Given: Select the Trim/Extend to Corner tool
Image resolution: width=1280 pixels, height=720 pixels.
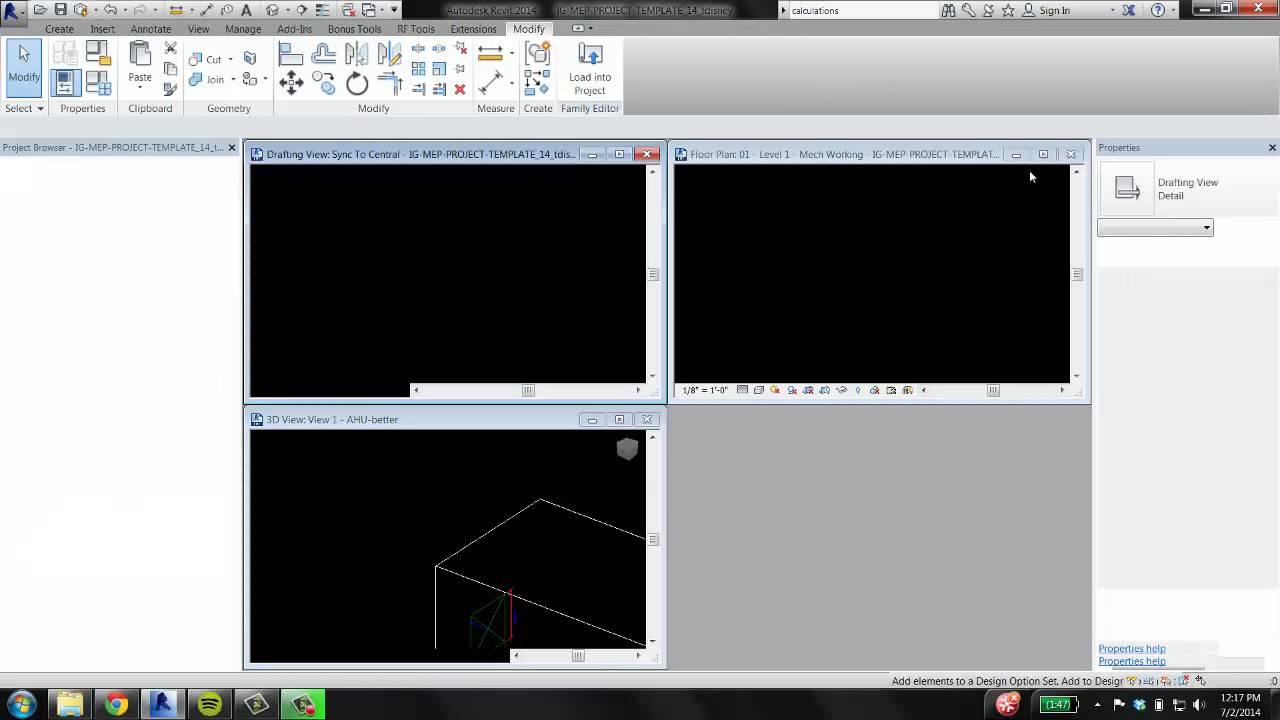Looking at the screenshot, I should tap(390, 83).
